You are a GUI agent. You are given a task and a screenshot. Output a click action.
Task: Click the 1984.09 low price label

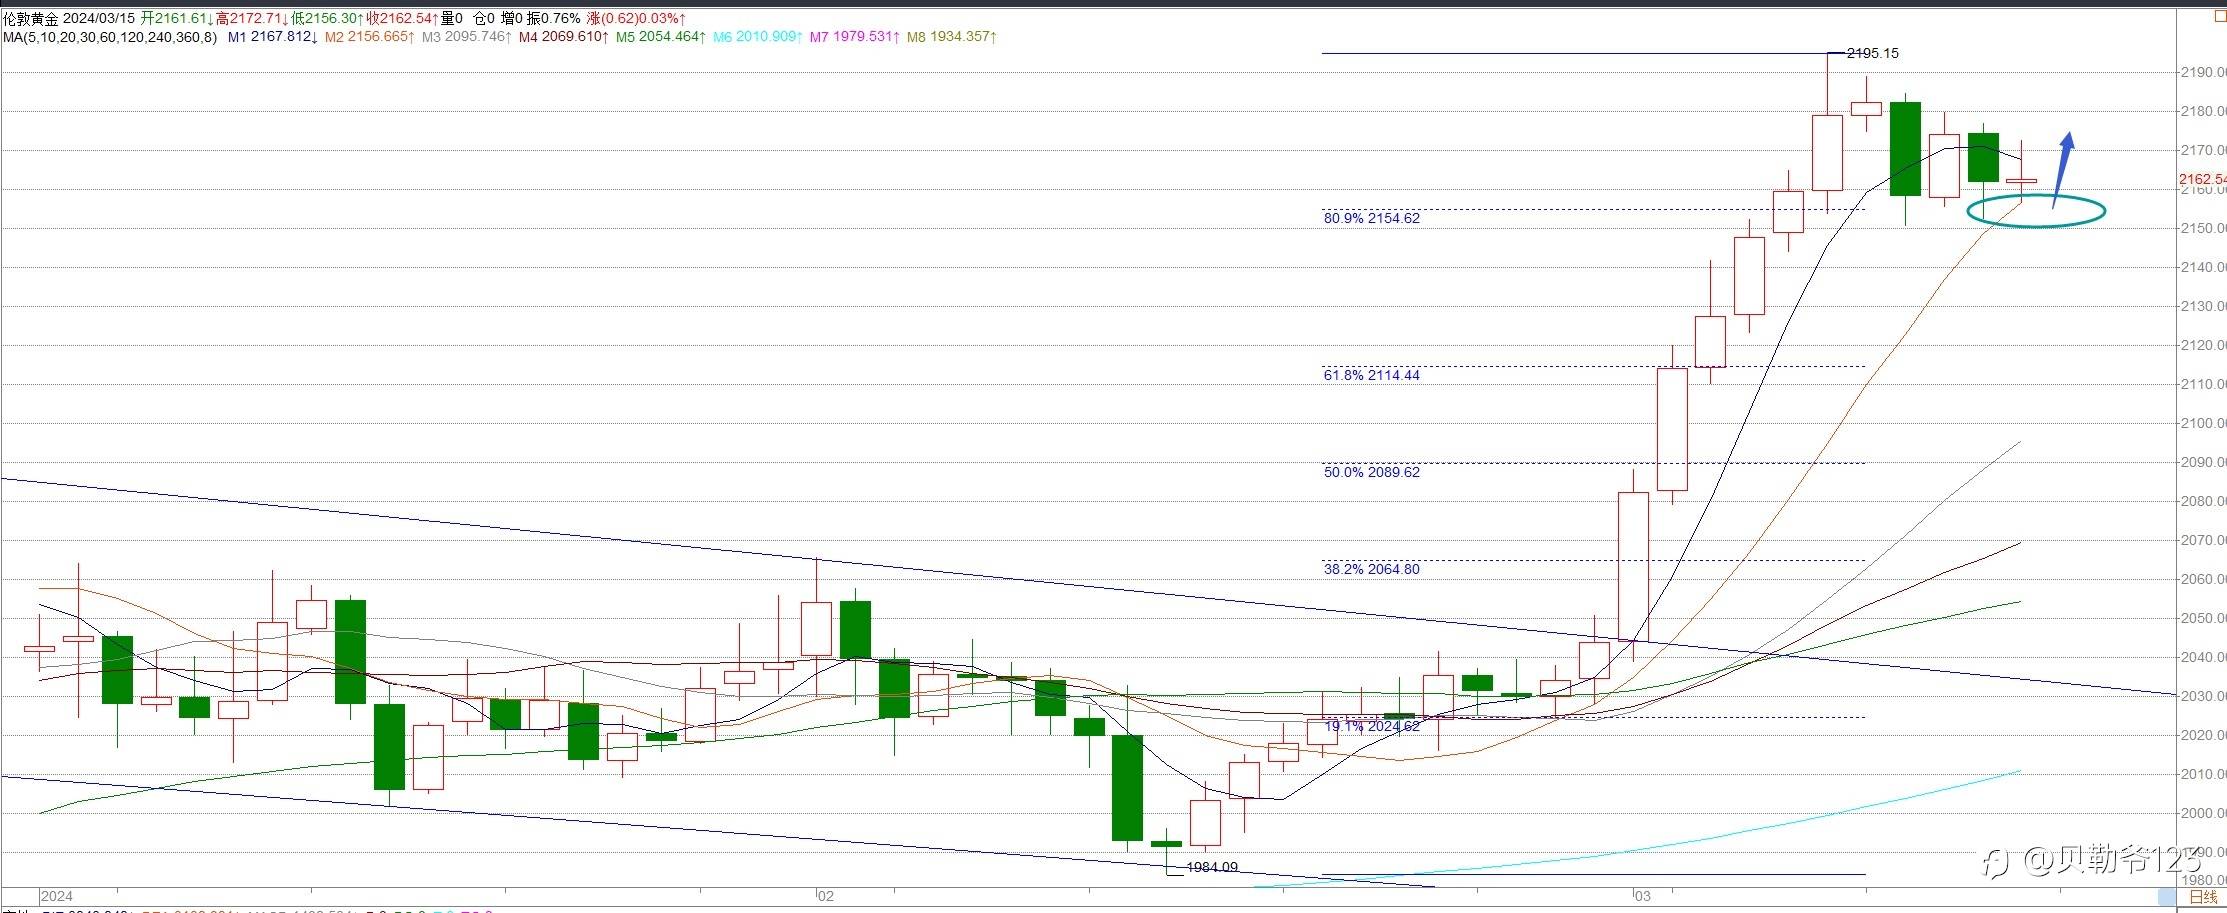click(x=1212, y=868)
